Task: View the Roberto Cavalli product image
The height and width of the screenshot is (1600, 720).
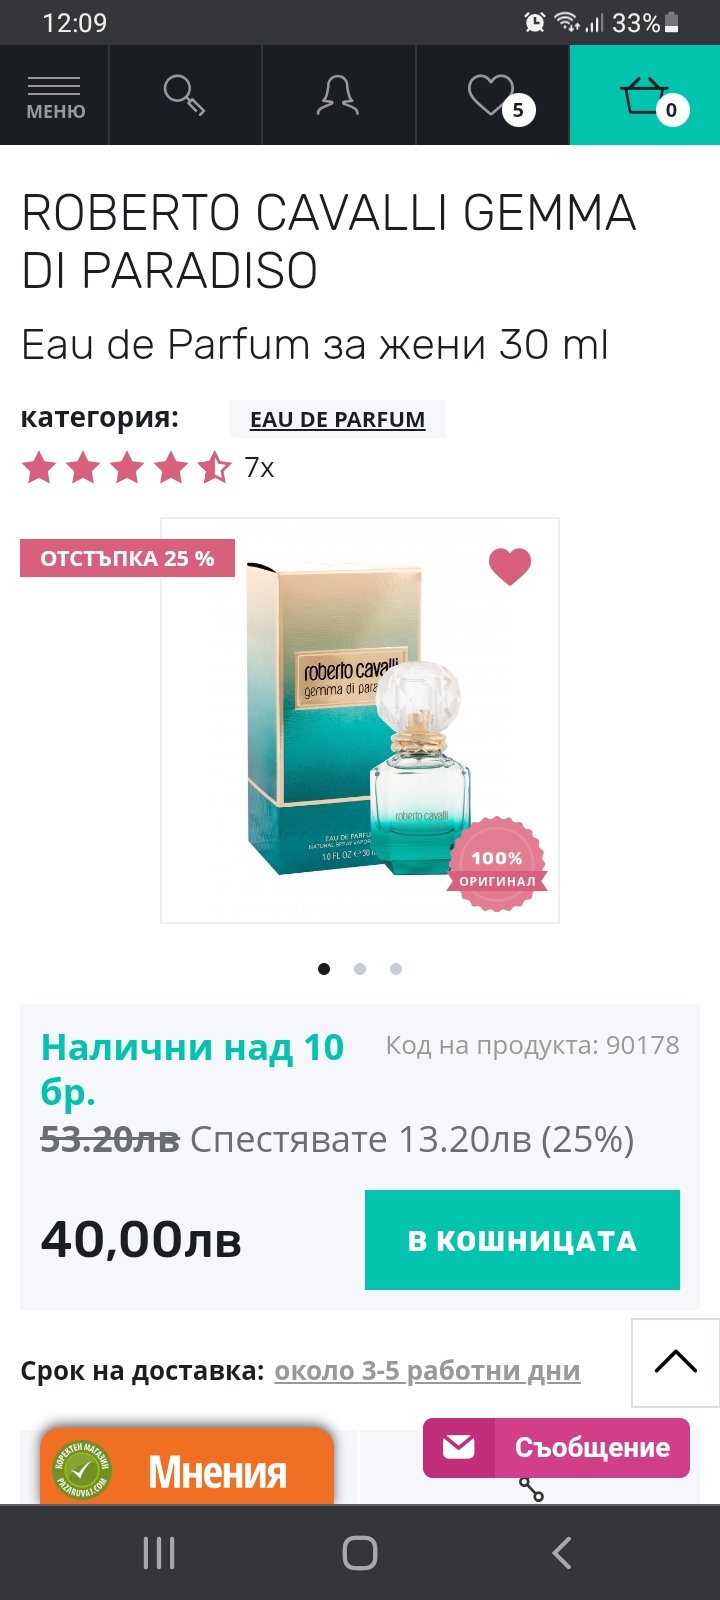Action: pyautogui.click(x=360, y=720)
